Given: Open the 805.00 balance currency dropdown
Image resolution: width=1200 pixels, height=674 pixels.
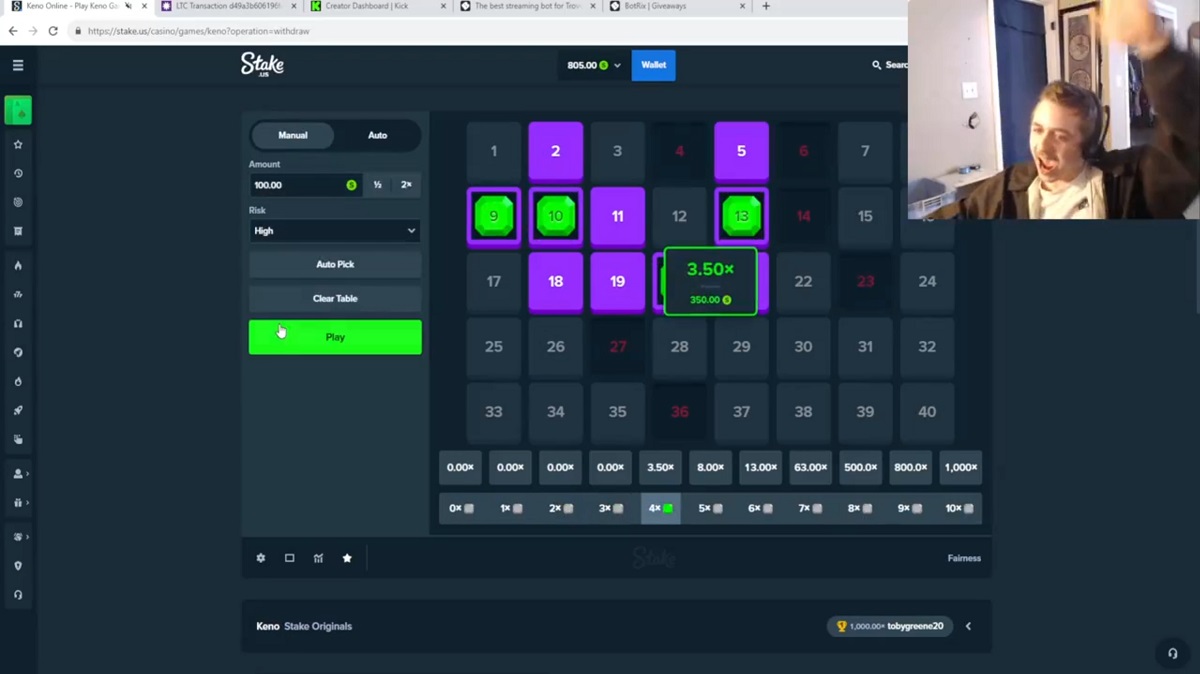Looking at the screenshot, I should pos(594,65).
